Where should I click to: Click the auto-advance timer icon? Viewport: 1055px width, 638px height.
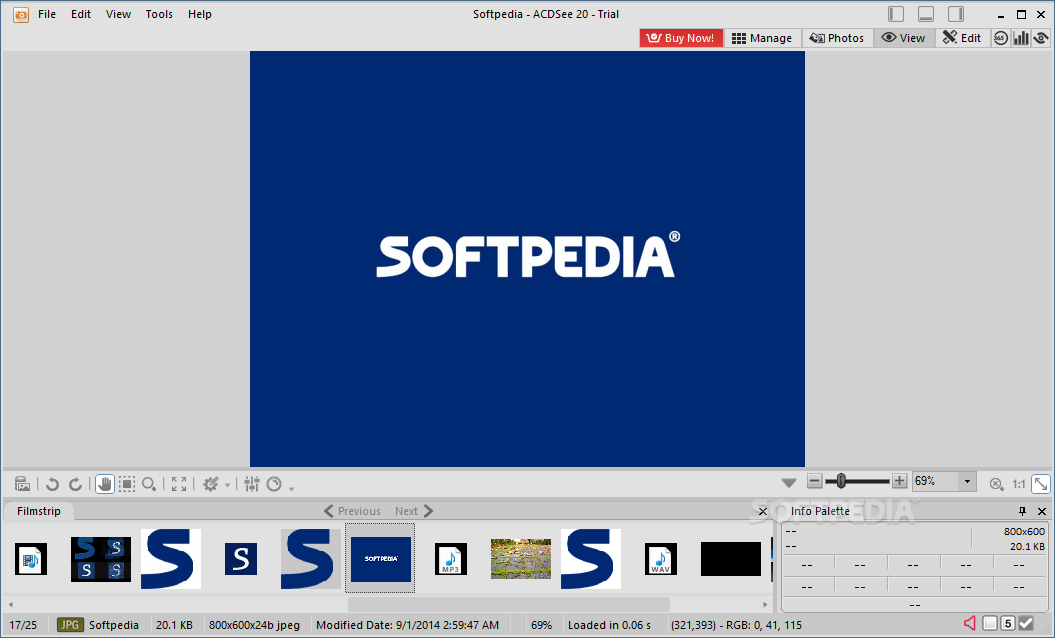pos(274,483)
